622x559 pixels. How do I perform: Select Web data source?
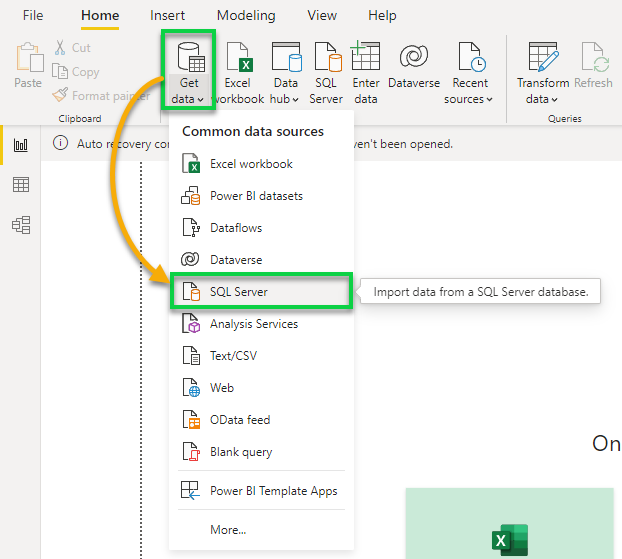(261, 388)
